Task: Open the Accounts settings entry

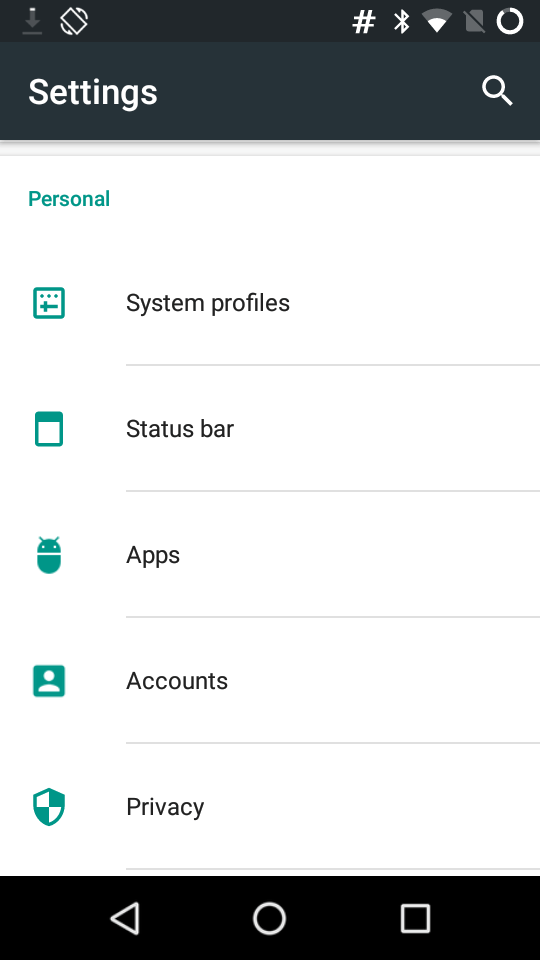Action: pyautogui.click(x=270, y=681)
